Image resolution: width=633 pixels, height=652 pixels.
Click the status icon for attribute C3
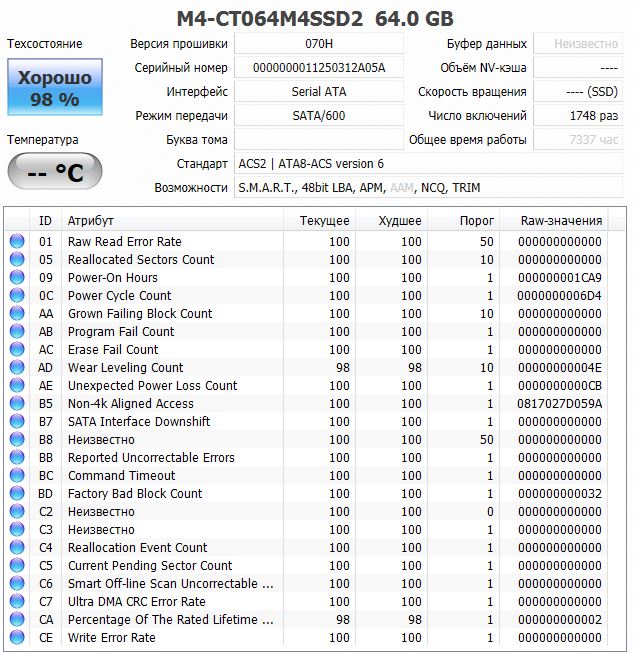tap(17, 529)
